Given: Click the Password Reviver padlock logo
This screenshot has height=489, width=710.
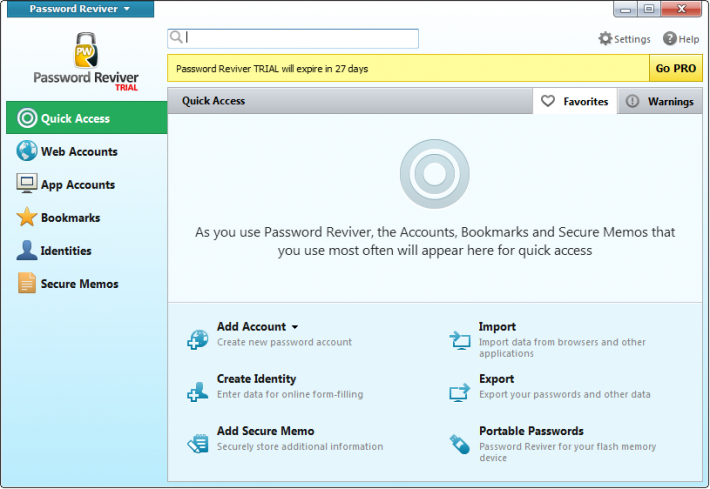Looking at the screenshot, I should click(x=86, y=50).
